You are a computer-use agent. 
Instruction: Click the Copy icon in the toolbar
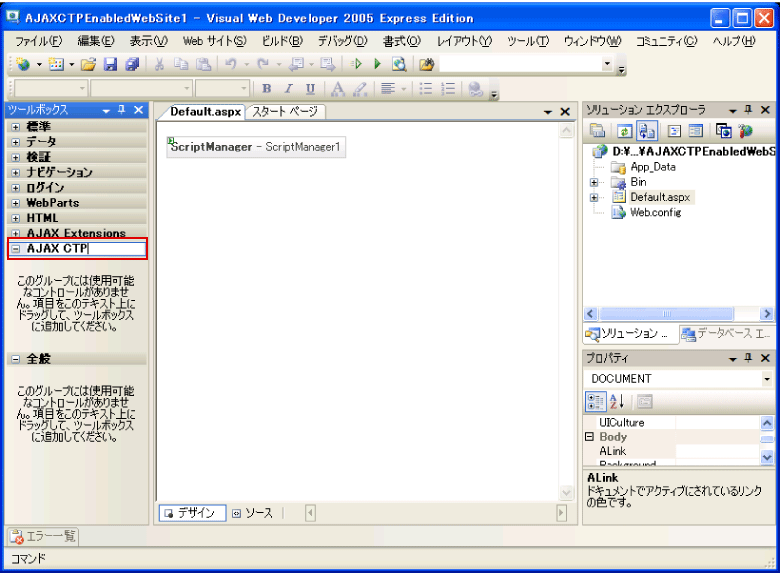click(181, 64)
